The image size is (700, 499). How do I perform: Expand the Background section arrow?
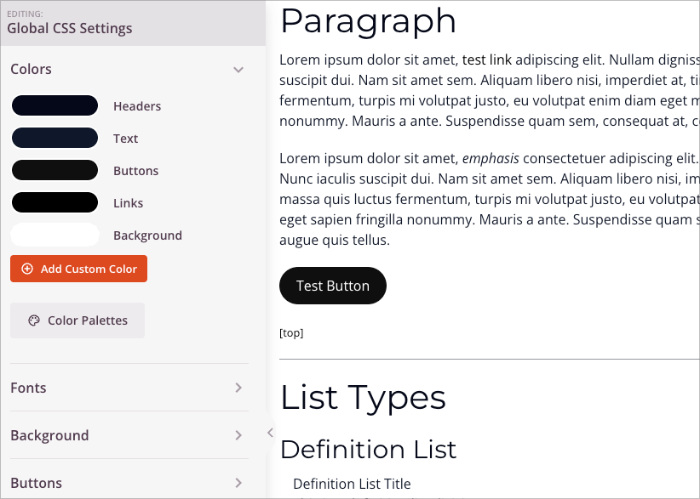click(238, 435)
